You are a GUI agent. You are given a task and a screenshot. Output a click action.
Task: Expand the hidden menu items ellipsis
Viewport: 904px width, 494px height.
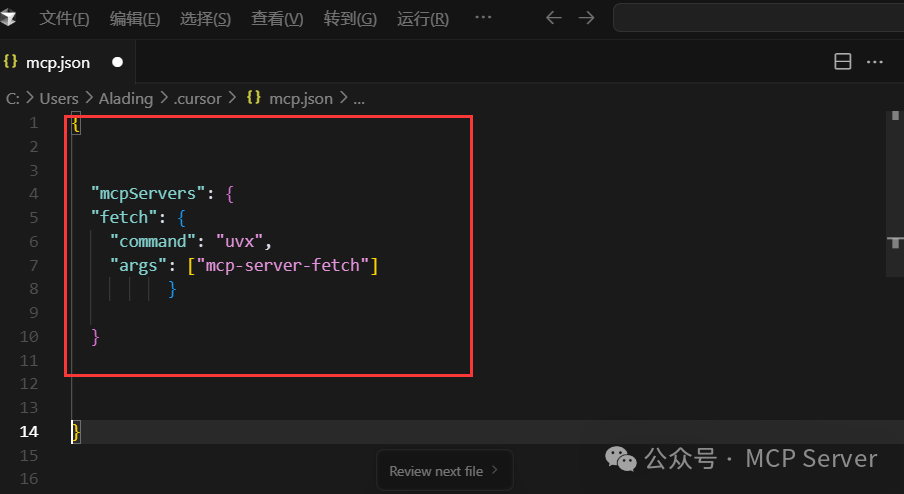coord(483,18)
